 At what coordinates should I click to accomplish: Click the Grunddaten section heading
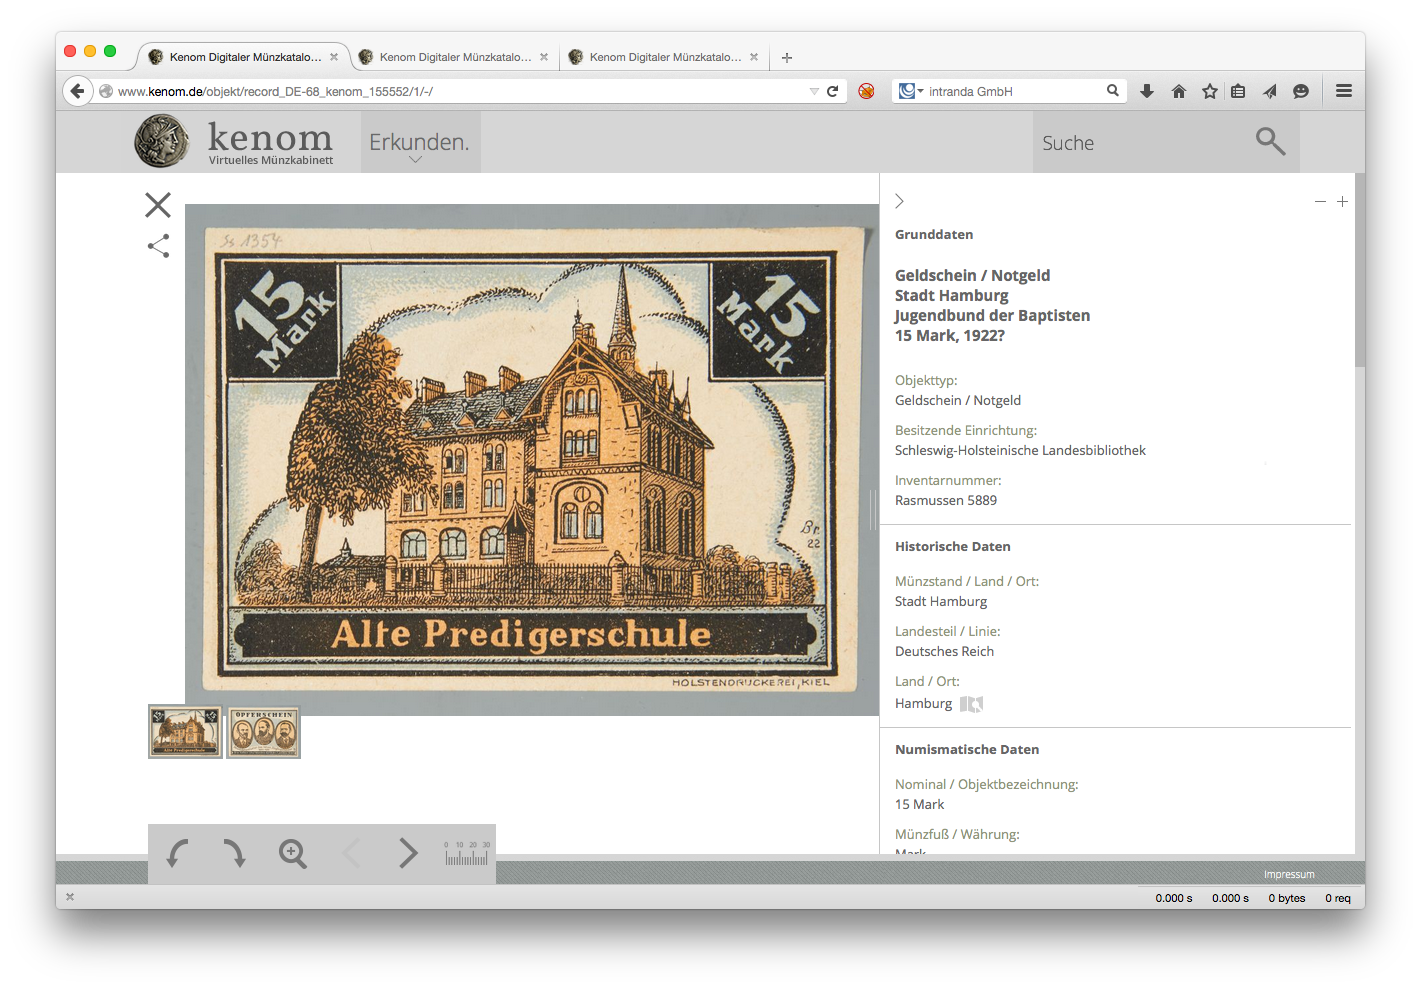[x=934, y=234]
